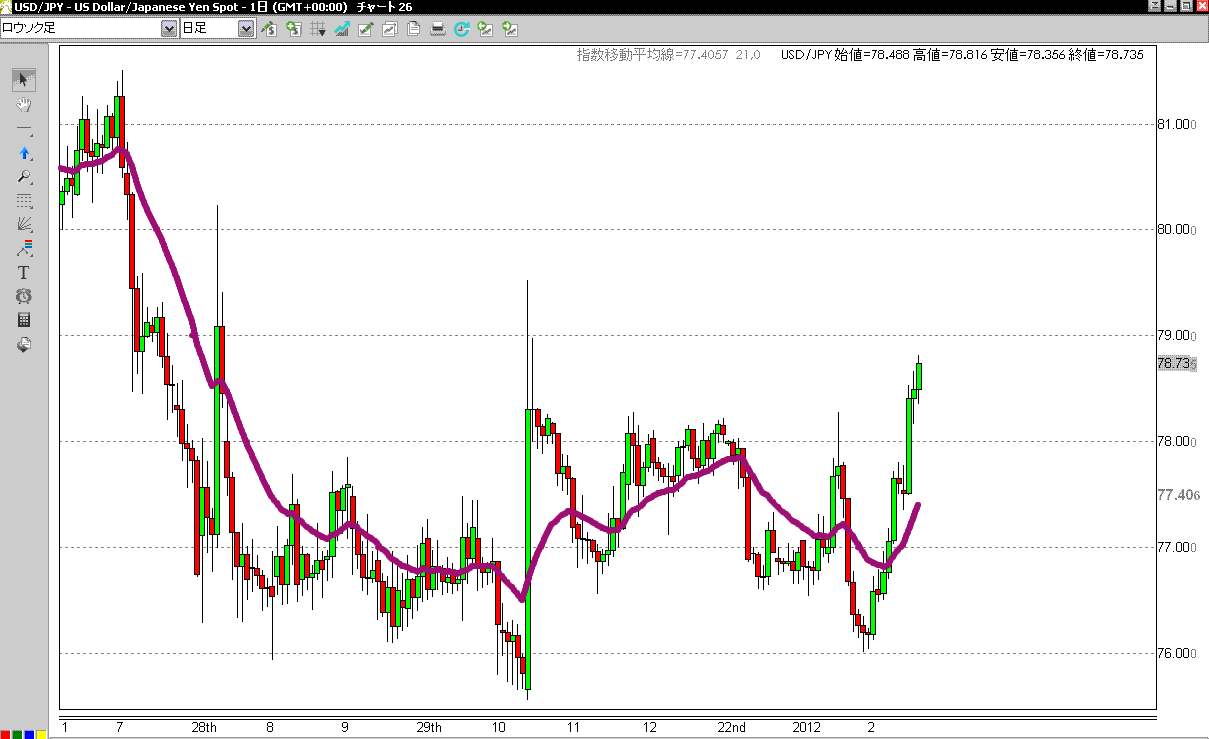Activate the hand pan tool
Image resolution: width=1209 pixels, height=739 pixels.
pos(24,105)
